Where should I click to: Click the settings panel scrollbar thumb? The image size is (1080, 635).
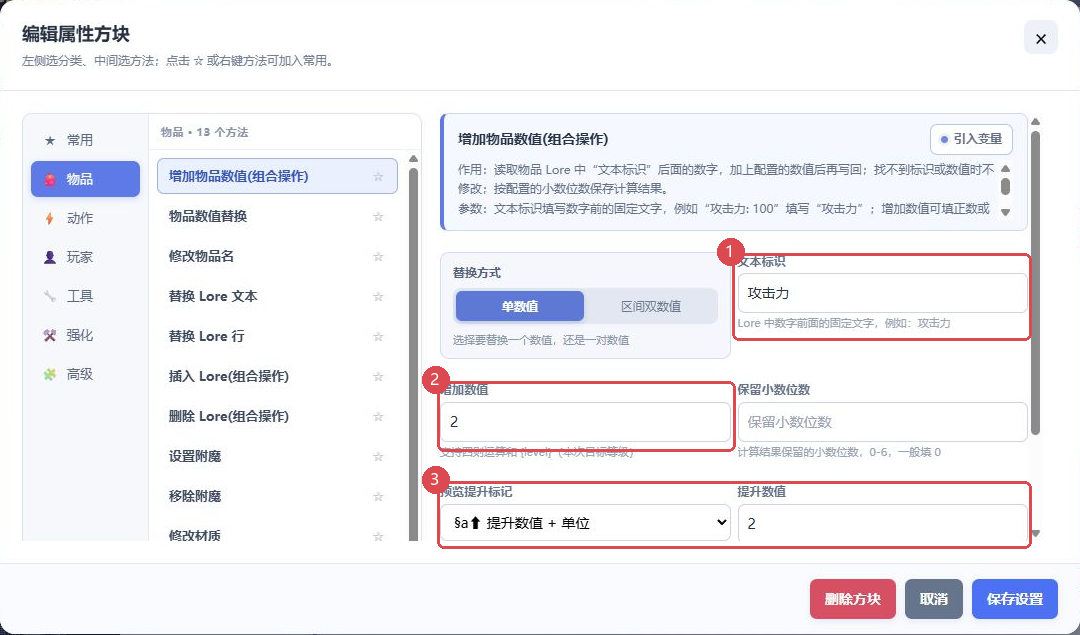point(1035,282)
